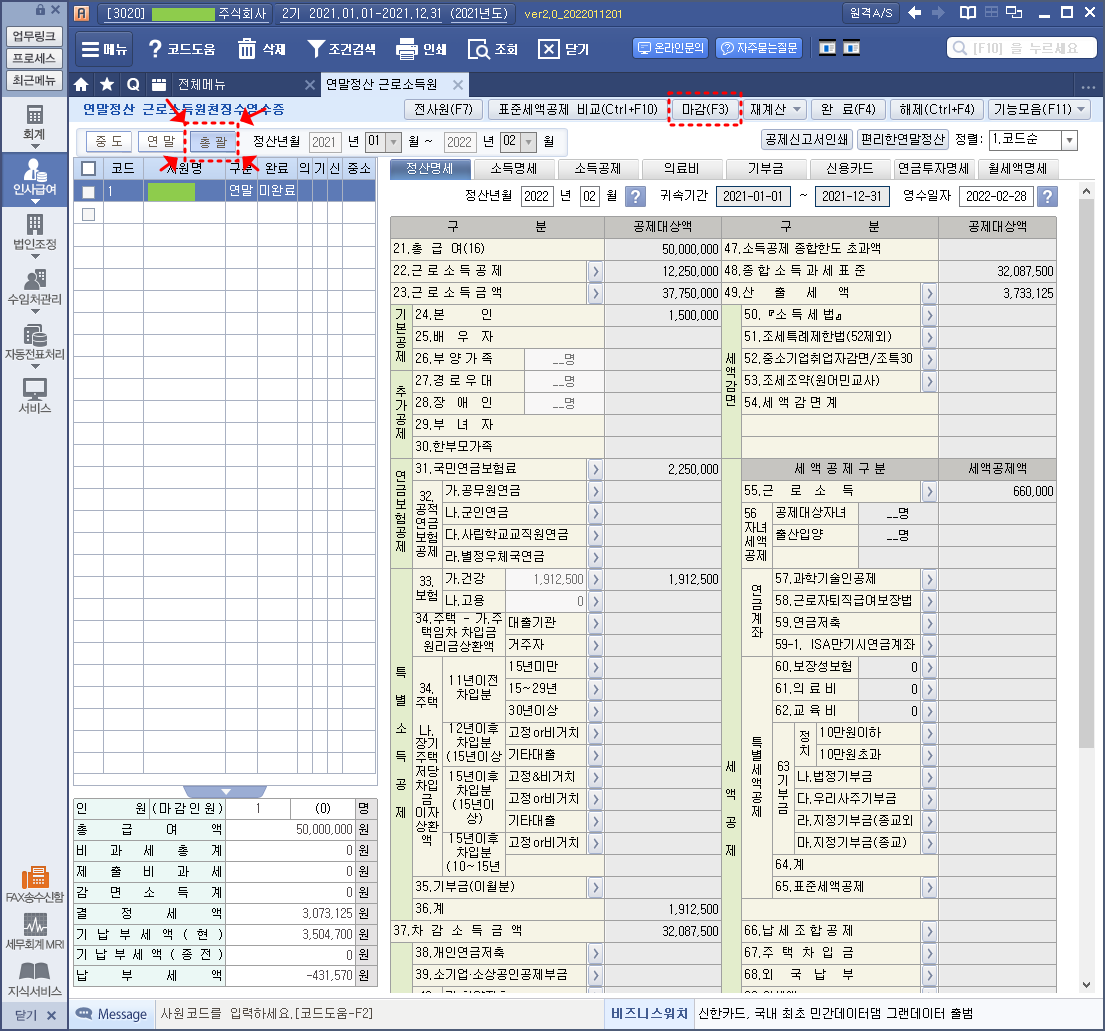Open FAX송수신함 in sidebar
This screenshot has width=1105, height=1031.
point(35,884)
